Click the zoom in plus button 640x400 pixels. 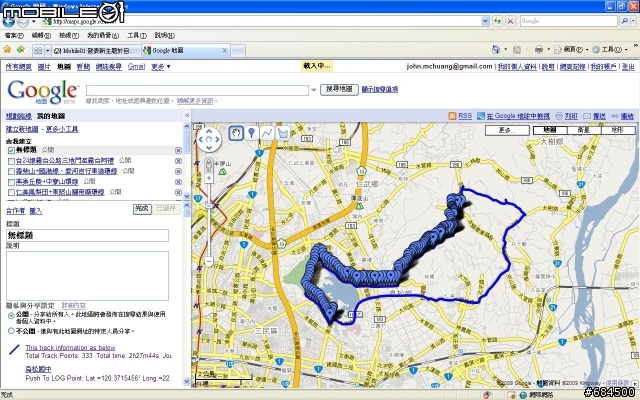click(209, 178)
